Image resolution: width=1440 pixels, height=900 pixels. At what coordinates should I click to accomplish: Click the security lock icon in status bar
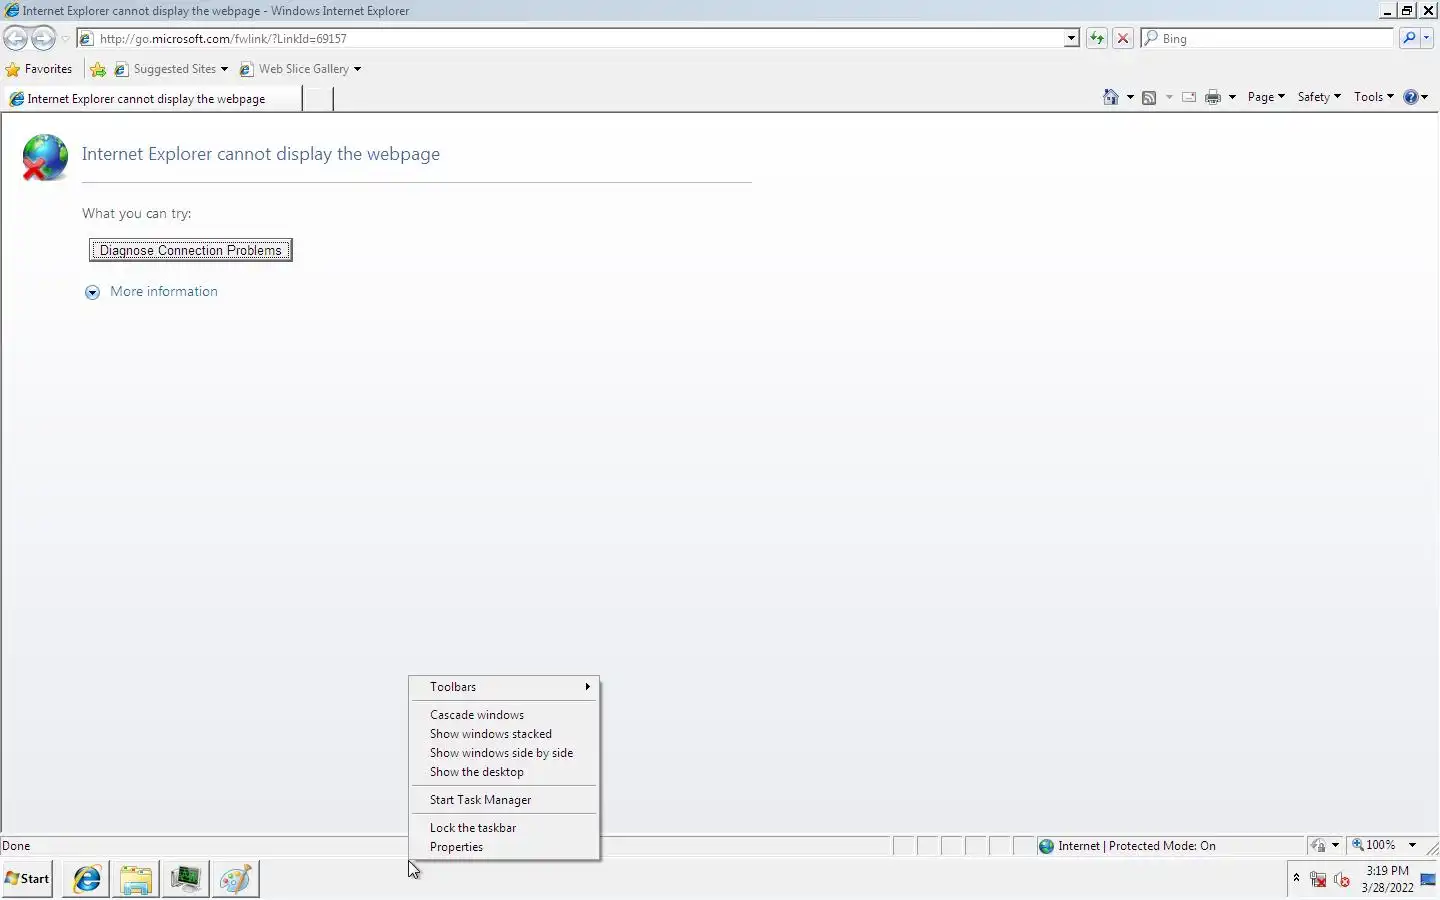coord(1319,846)
